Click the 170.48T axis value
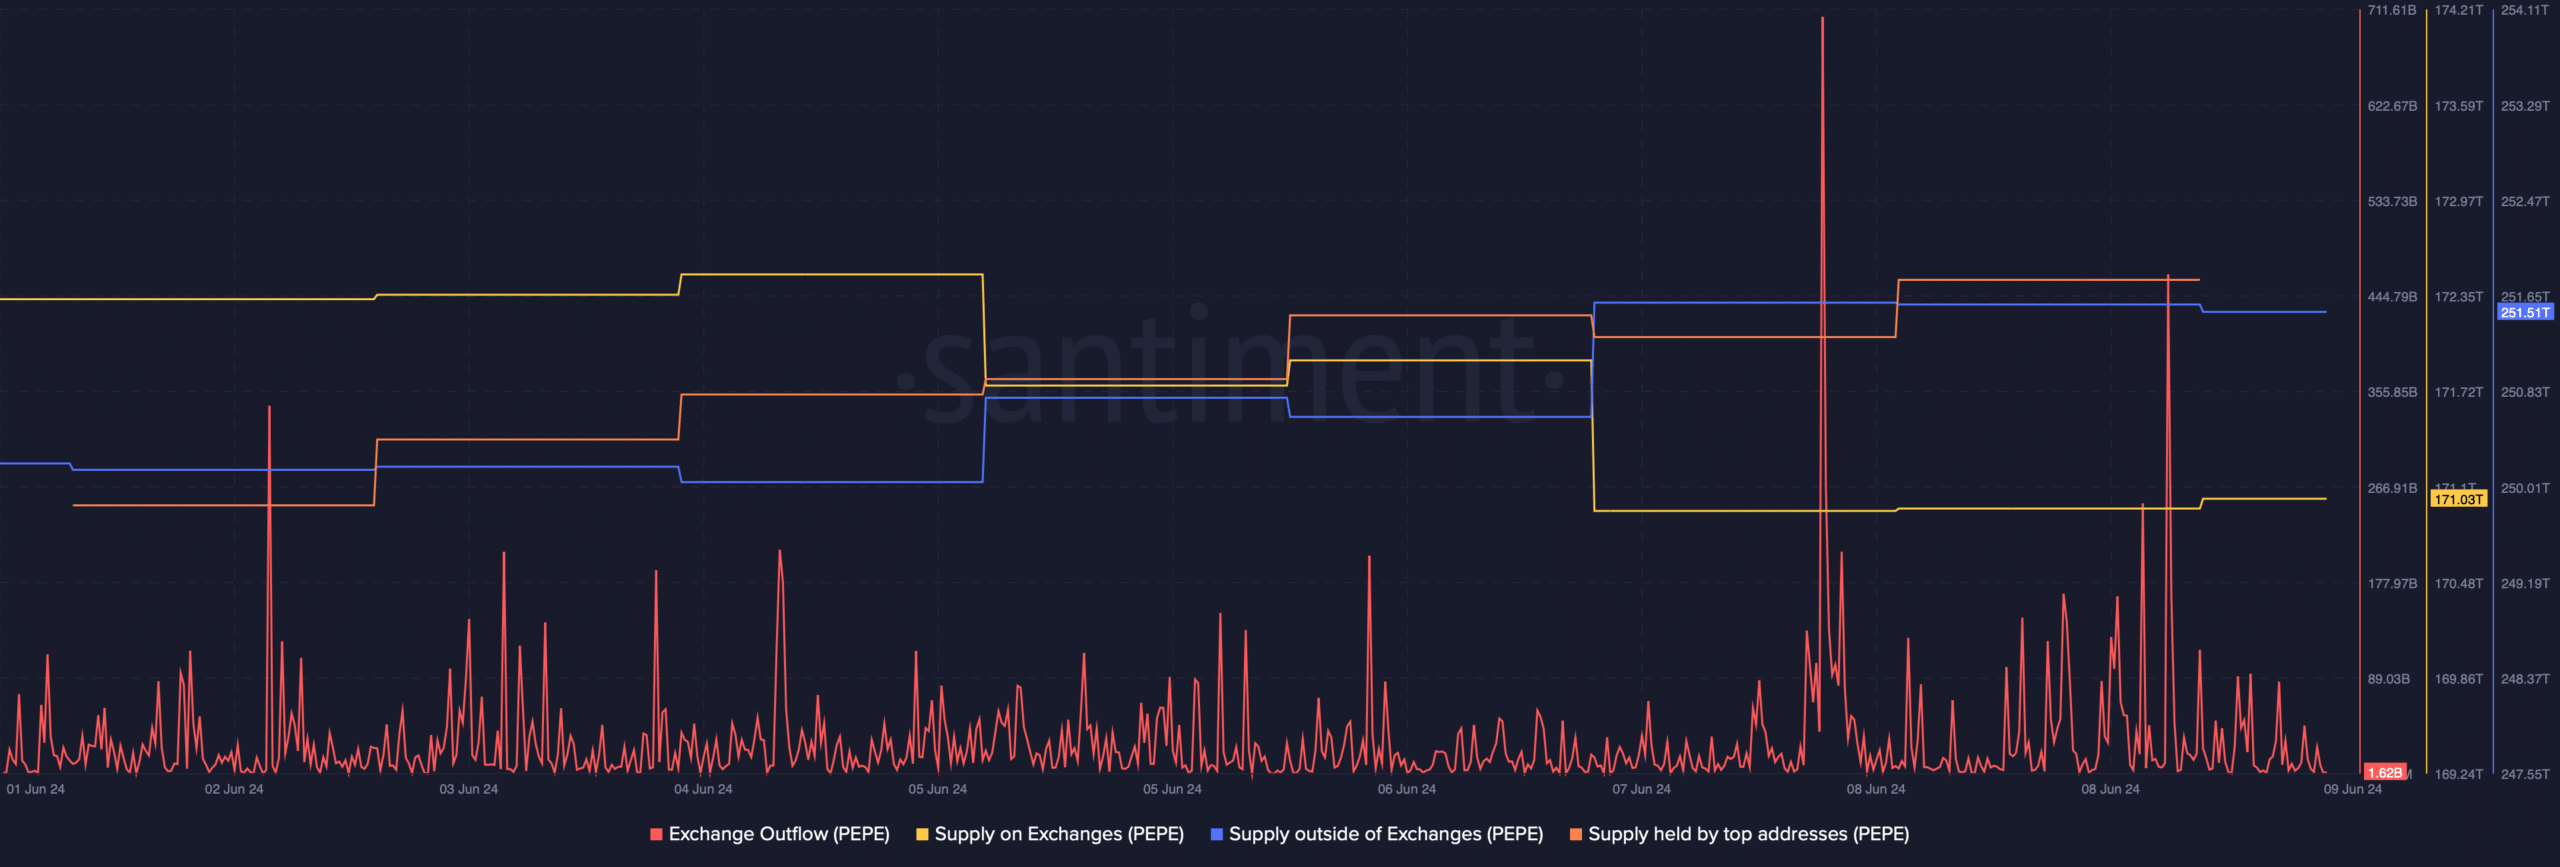This screenshot has height=867, width=2560. click(x=2459, y=583)
